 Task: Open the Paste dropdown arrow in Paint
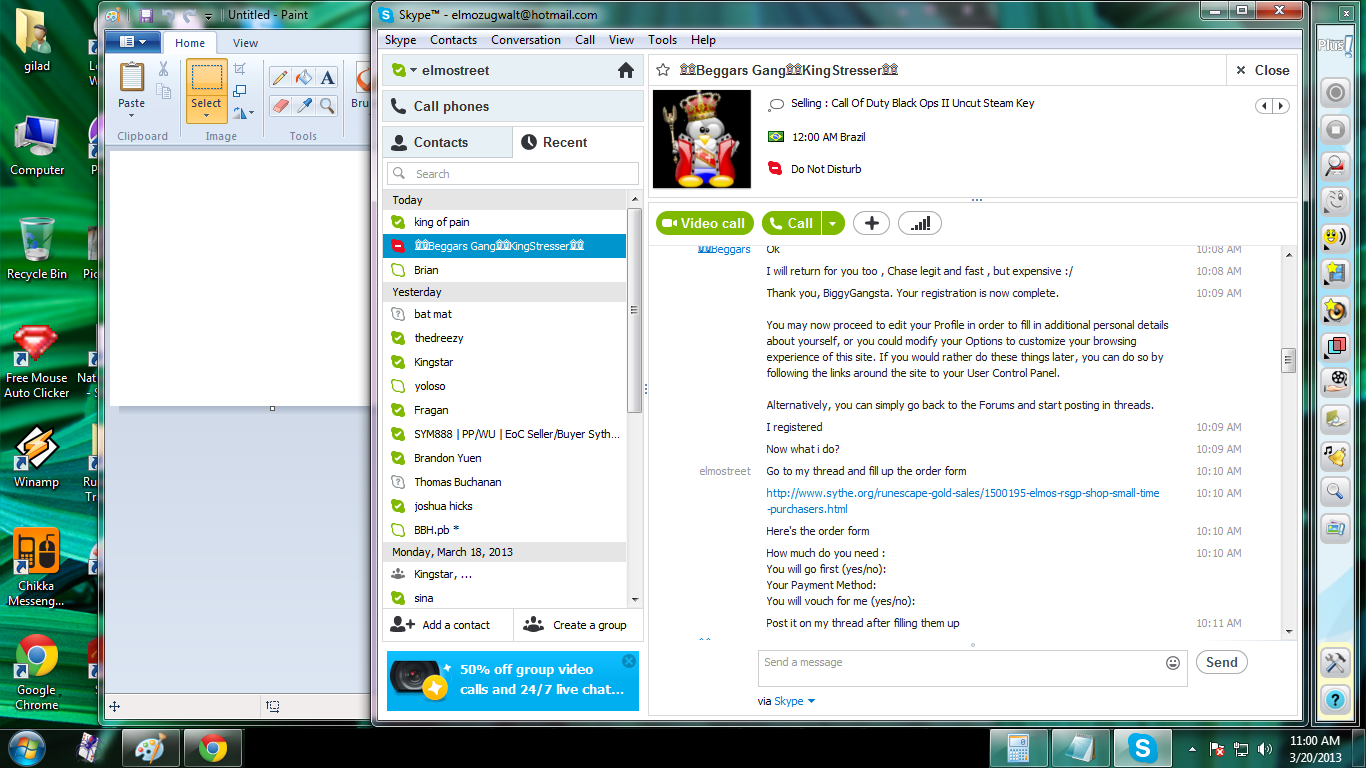click(131, 116)
